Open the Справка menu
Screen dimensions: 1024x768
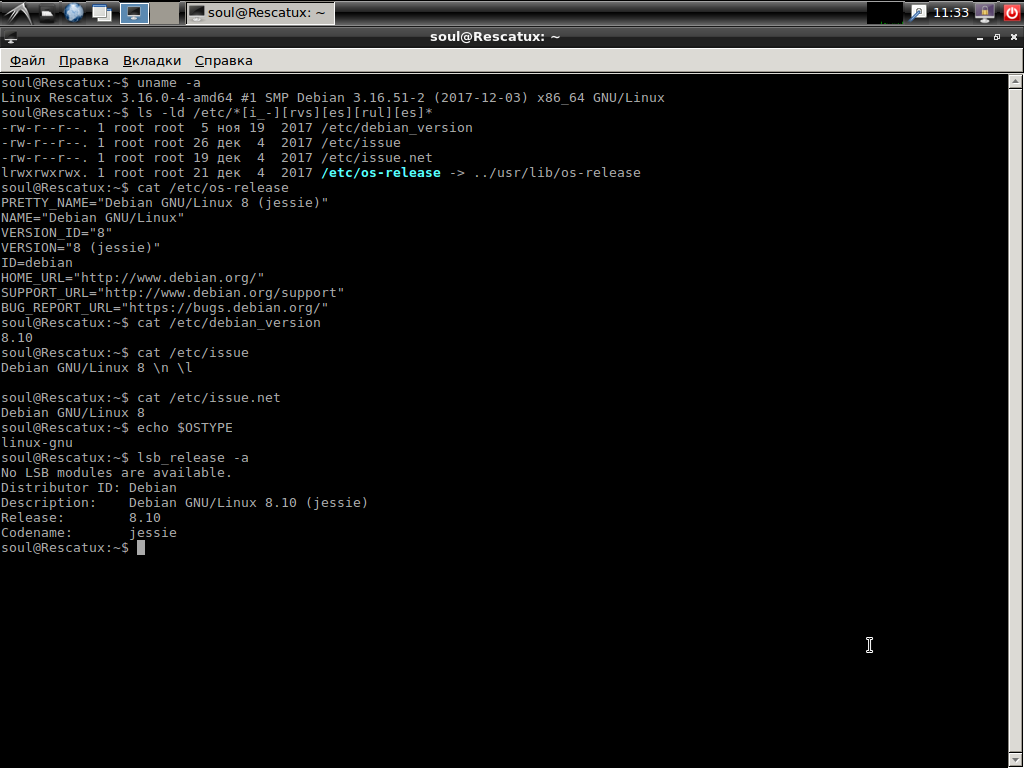pos(223,61)
